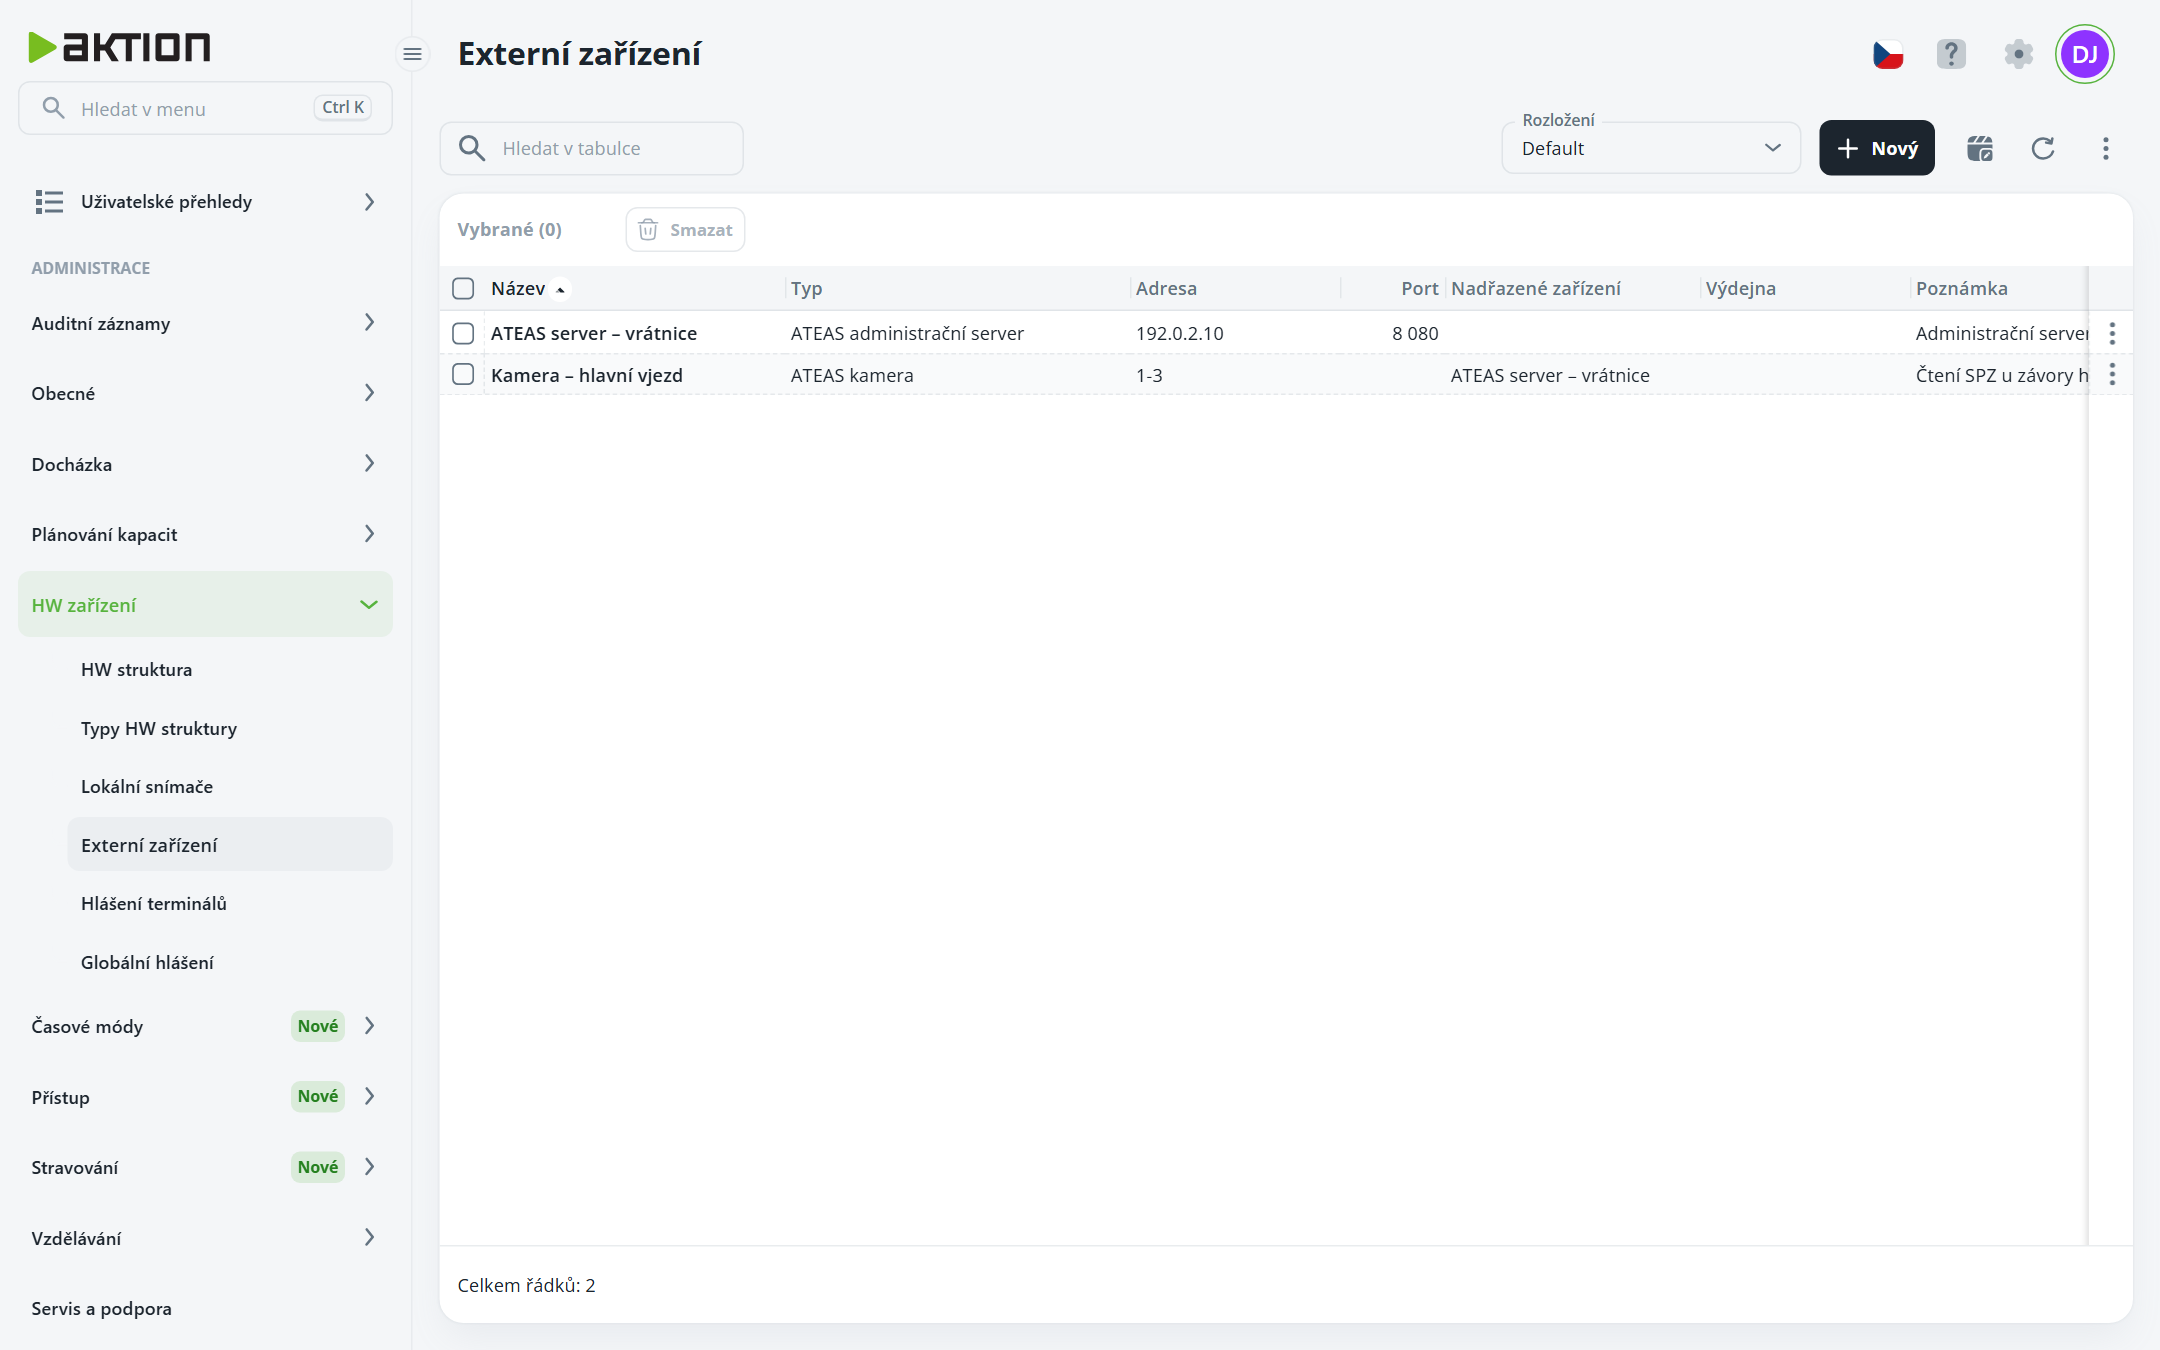Expand the Obecné menu section
2160x1350 pixels.
tap(205, 393)
